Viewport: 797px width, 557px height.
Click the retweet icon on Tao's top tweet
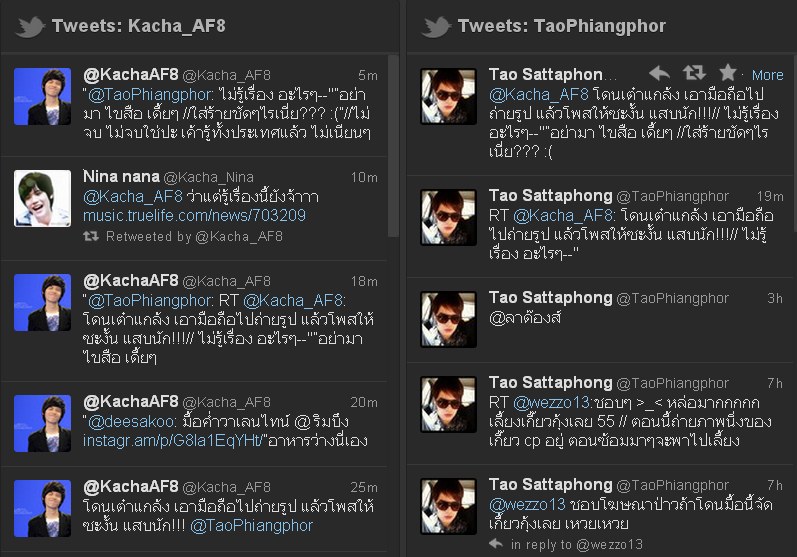click(694, 73)
